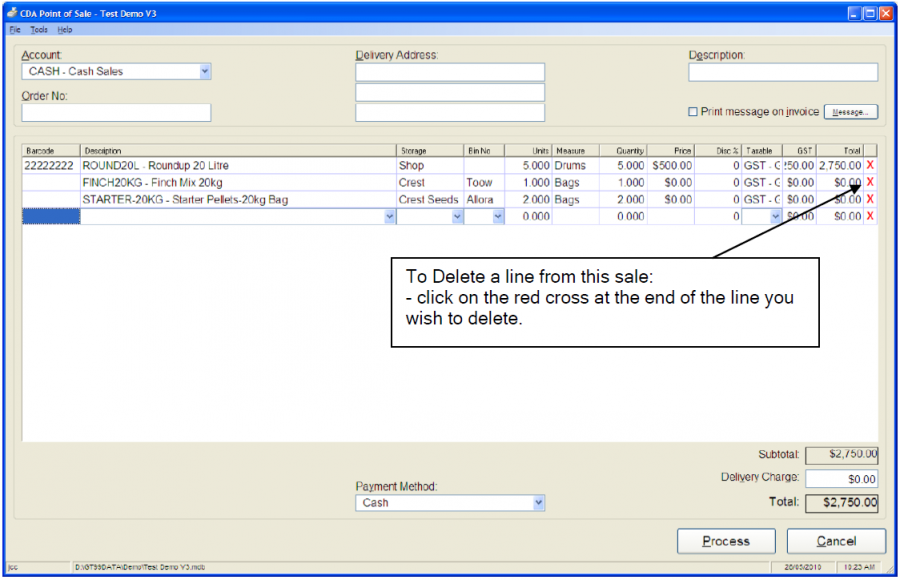900x580 pixels.
Task: Open the Help menu
Action: (x=64, y=29)
